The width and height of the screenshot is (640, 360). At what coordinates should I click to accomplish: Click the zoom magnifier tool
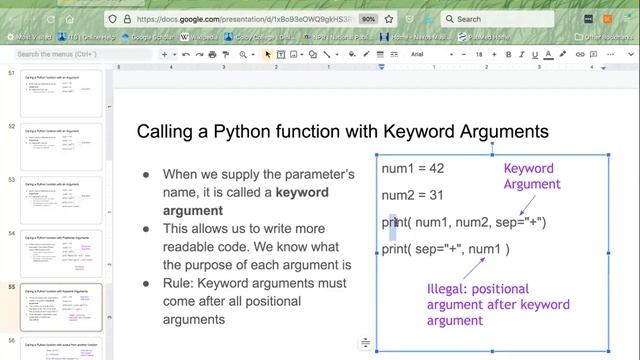tap(243, 54)
